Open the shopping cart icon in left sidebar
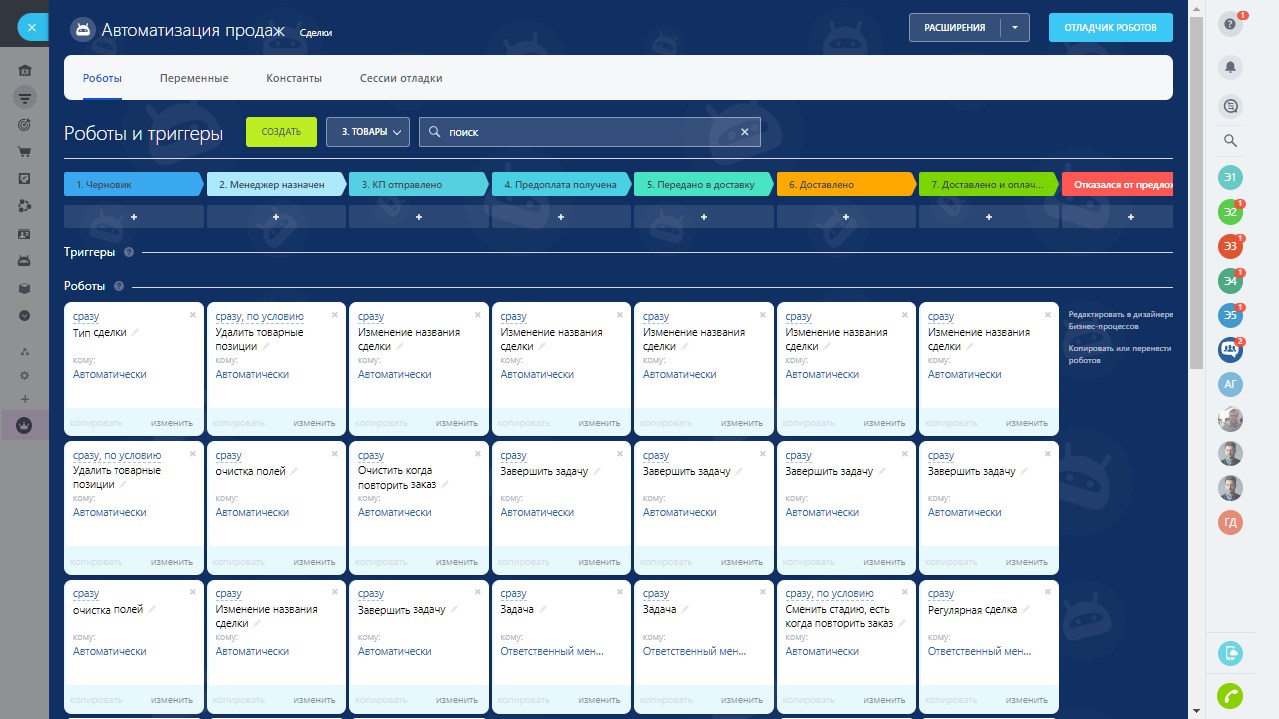Image resolution: width=1279 pixels, height=719 pixels. pyautogui.click(x=25, y=152)
